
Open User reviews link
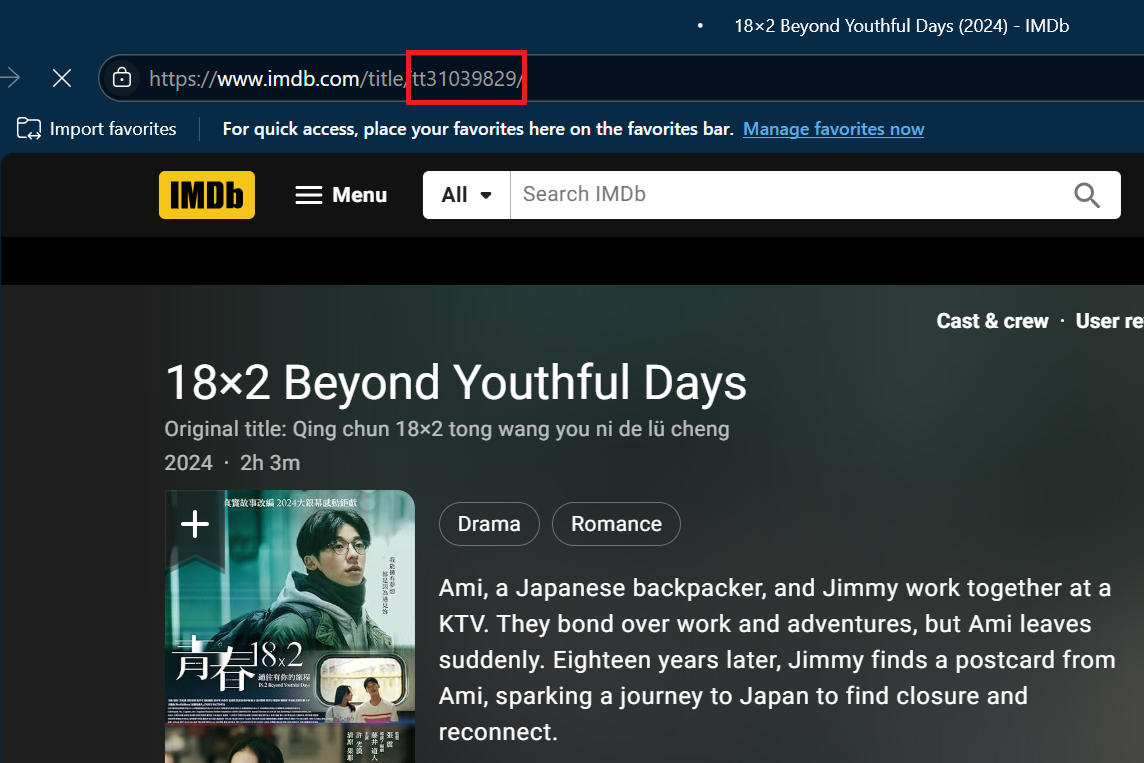click(x=1110, y=321)
